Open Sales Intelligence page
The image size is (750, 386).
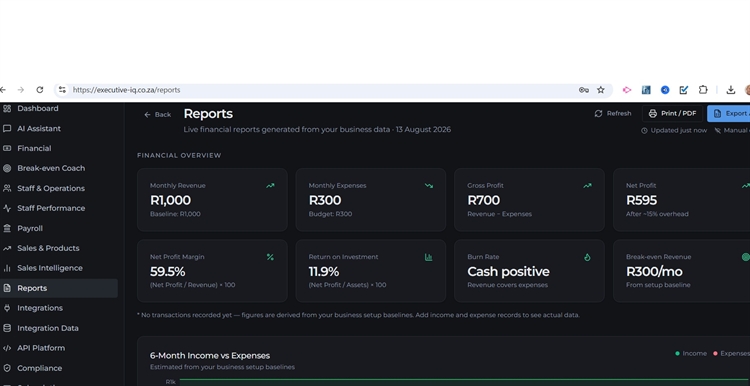coord(50,268)
